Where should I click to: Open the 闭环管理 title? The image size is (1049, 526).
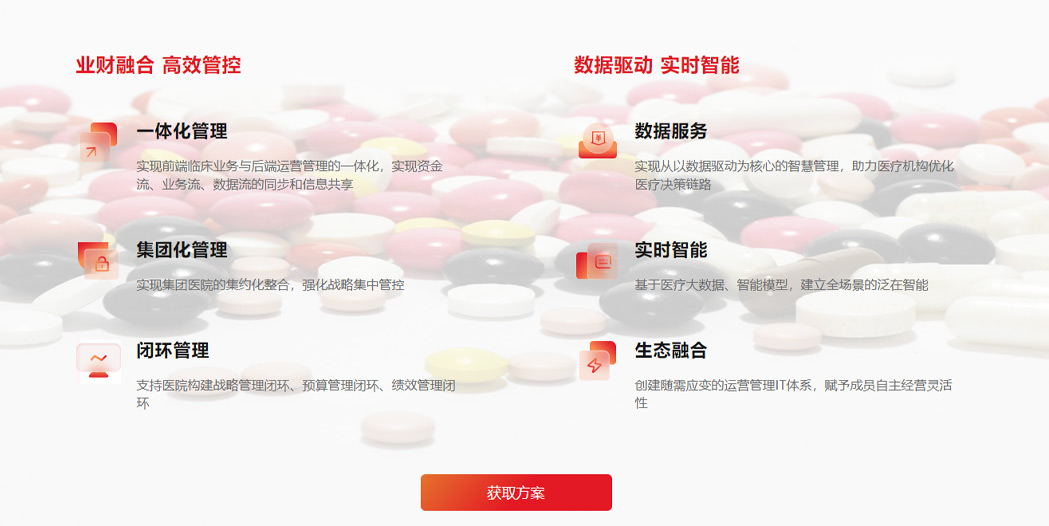(173, 351)
